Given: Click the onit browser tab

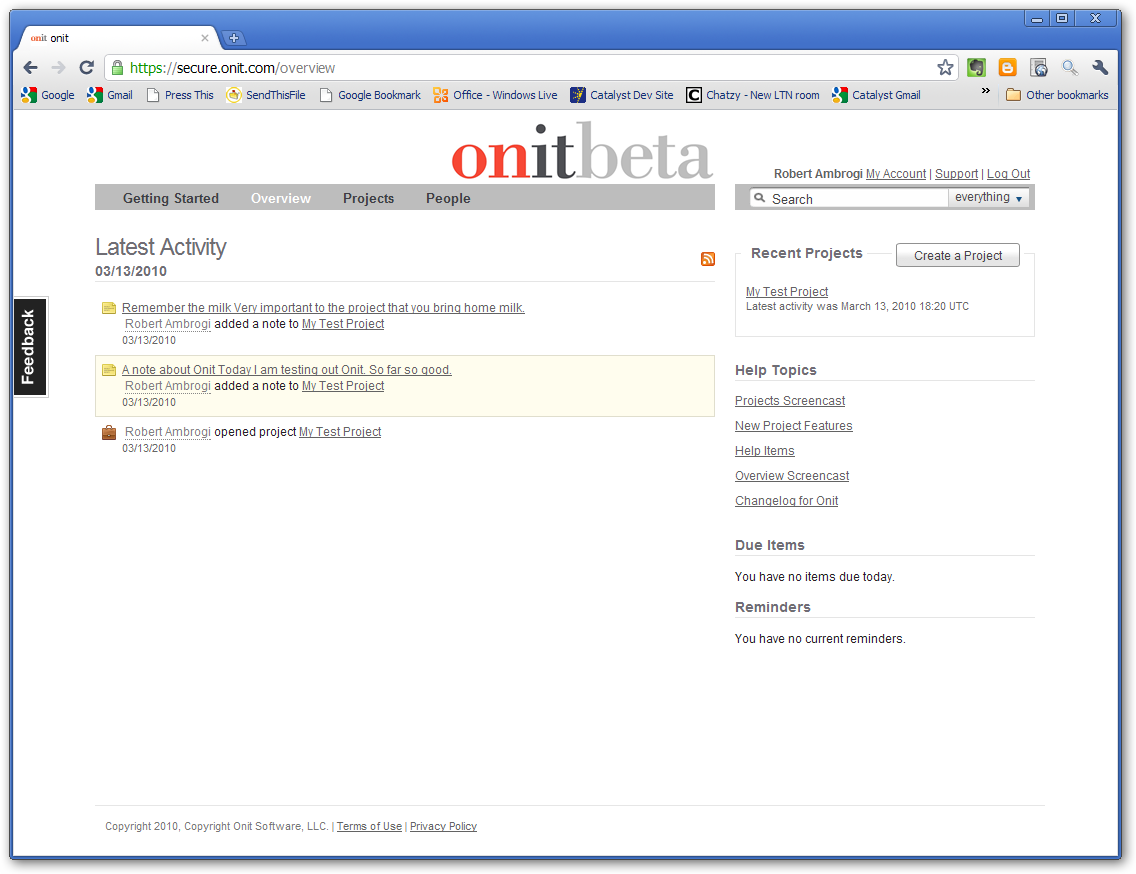Looking at the screenshot, I should pos(116,38).
